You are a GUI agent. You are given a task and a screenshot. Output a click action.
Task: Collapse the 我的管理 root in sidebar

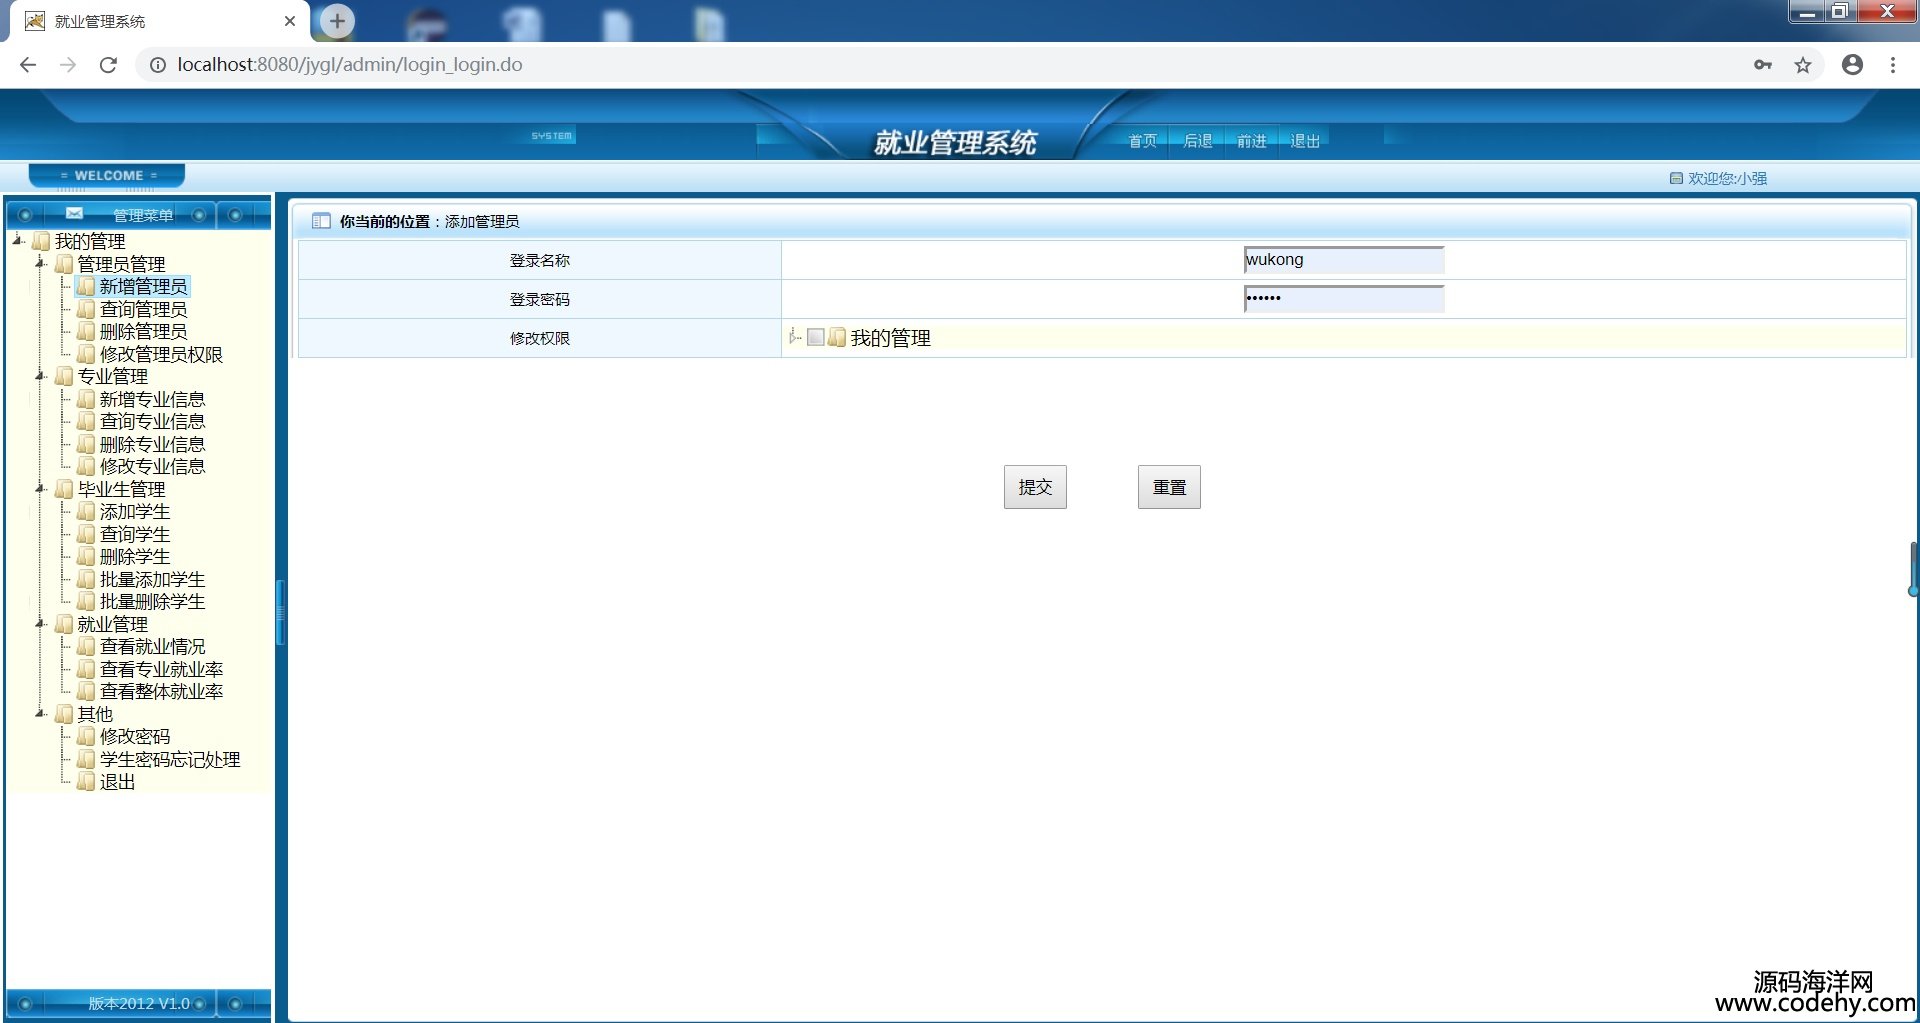(x=18, y=240)
